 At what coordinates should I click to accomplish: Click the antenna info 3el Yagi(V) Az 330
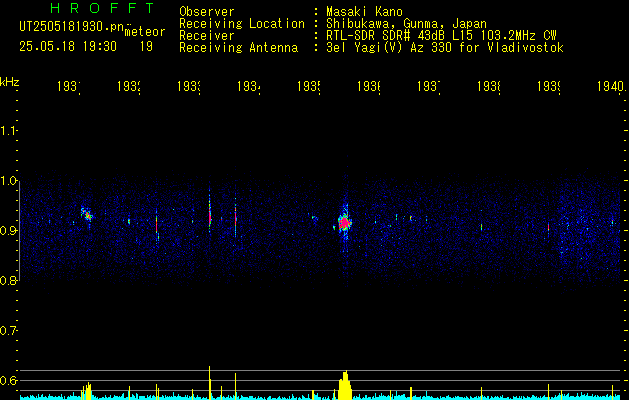pyautogui.click(x=391, y=48)
